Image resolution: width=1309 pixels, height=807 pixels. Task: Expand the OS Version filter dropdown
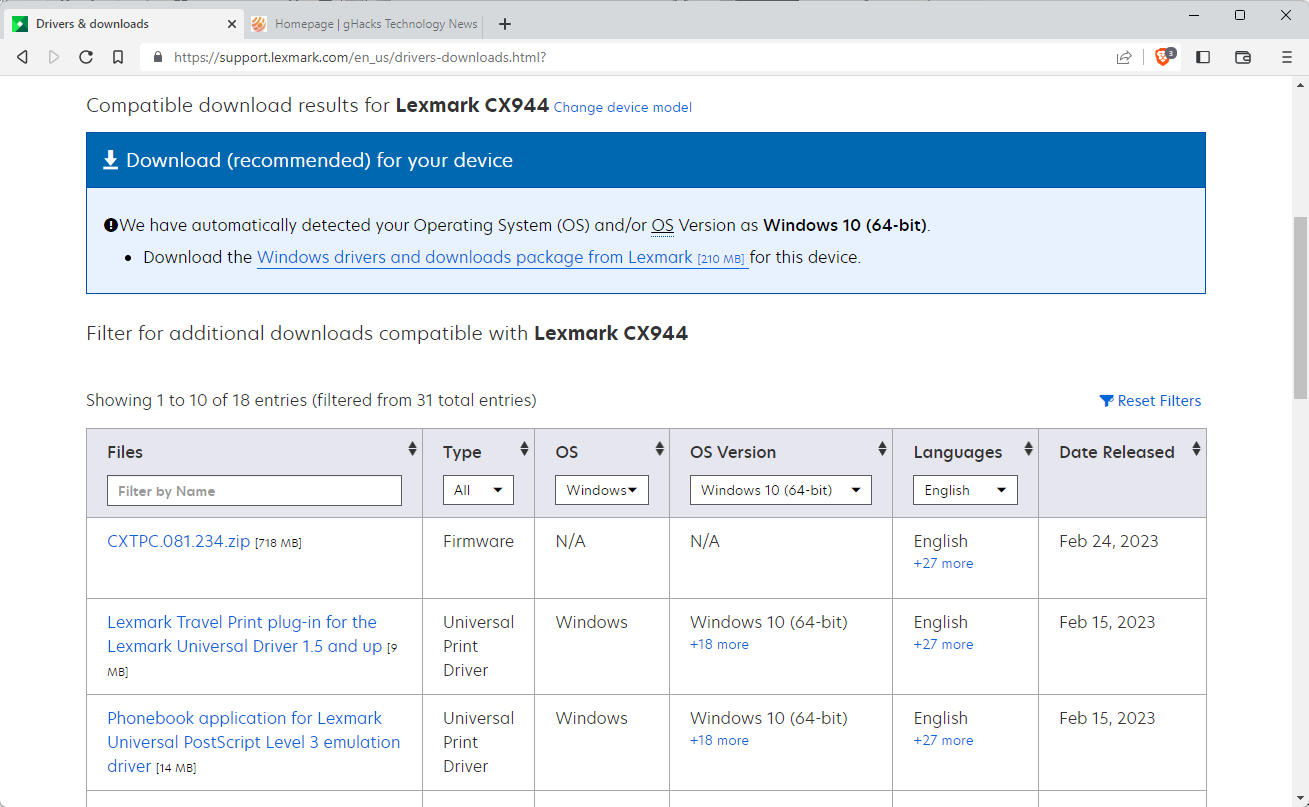[x=780, y=490]
